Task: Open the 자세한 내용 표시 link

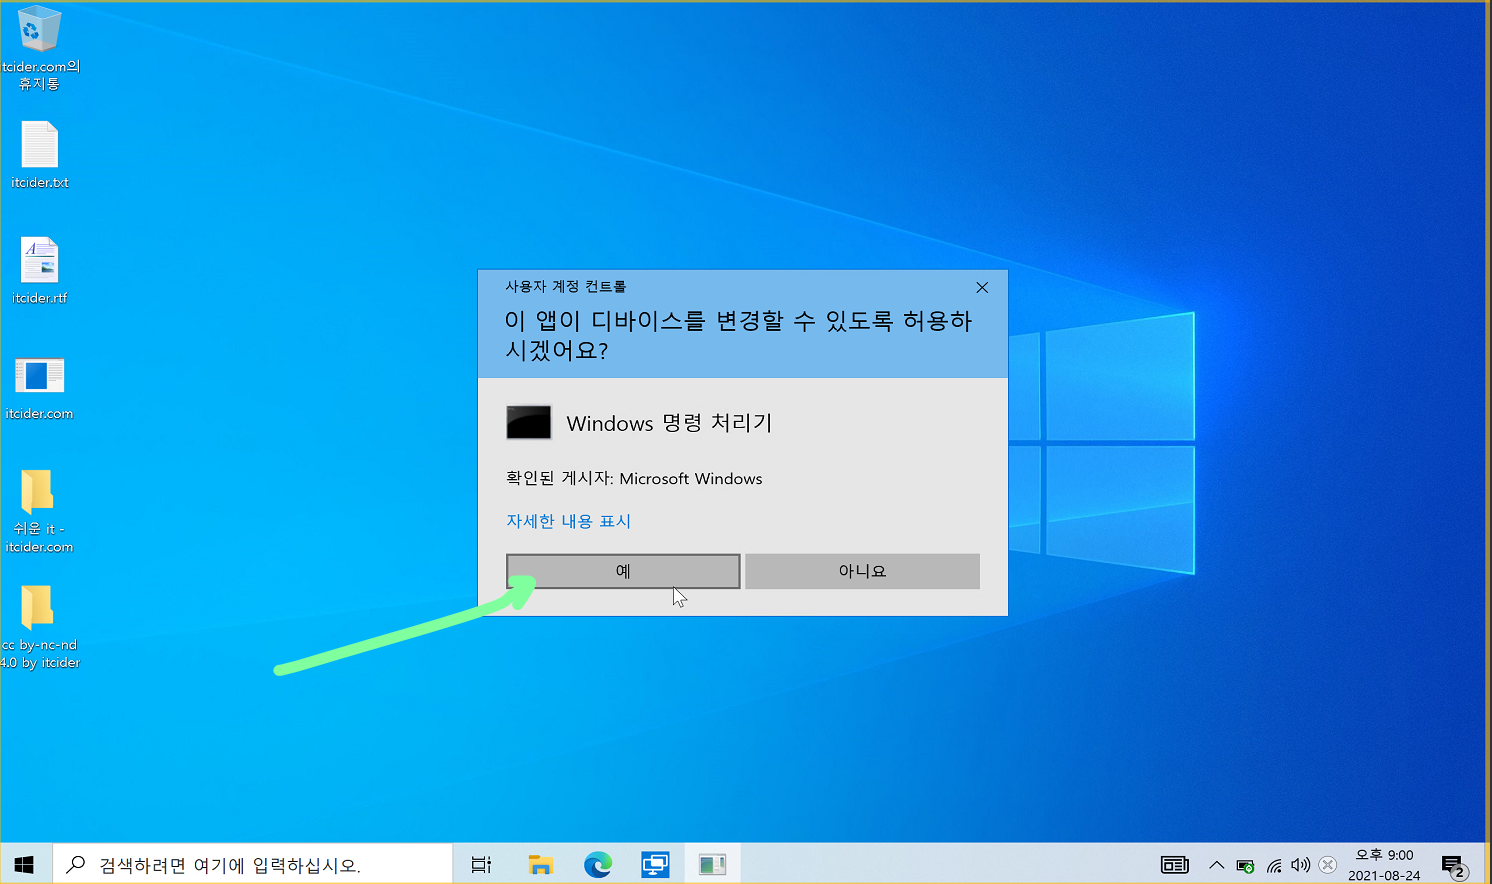Action: coord(568,521)
